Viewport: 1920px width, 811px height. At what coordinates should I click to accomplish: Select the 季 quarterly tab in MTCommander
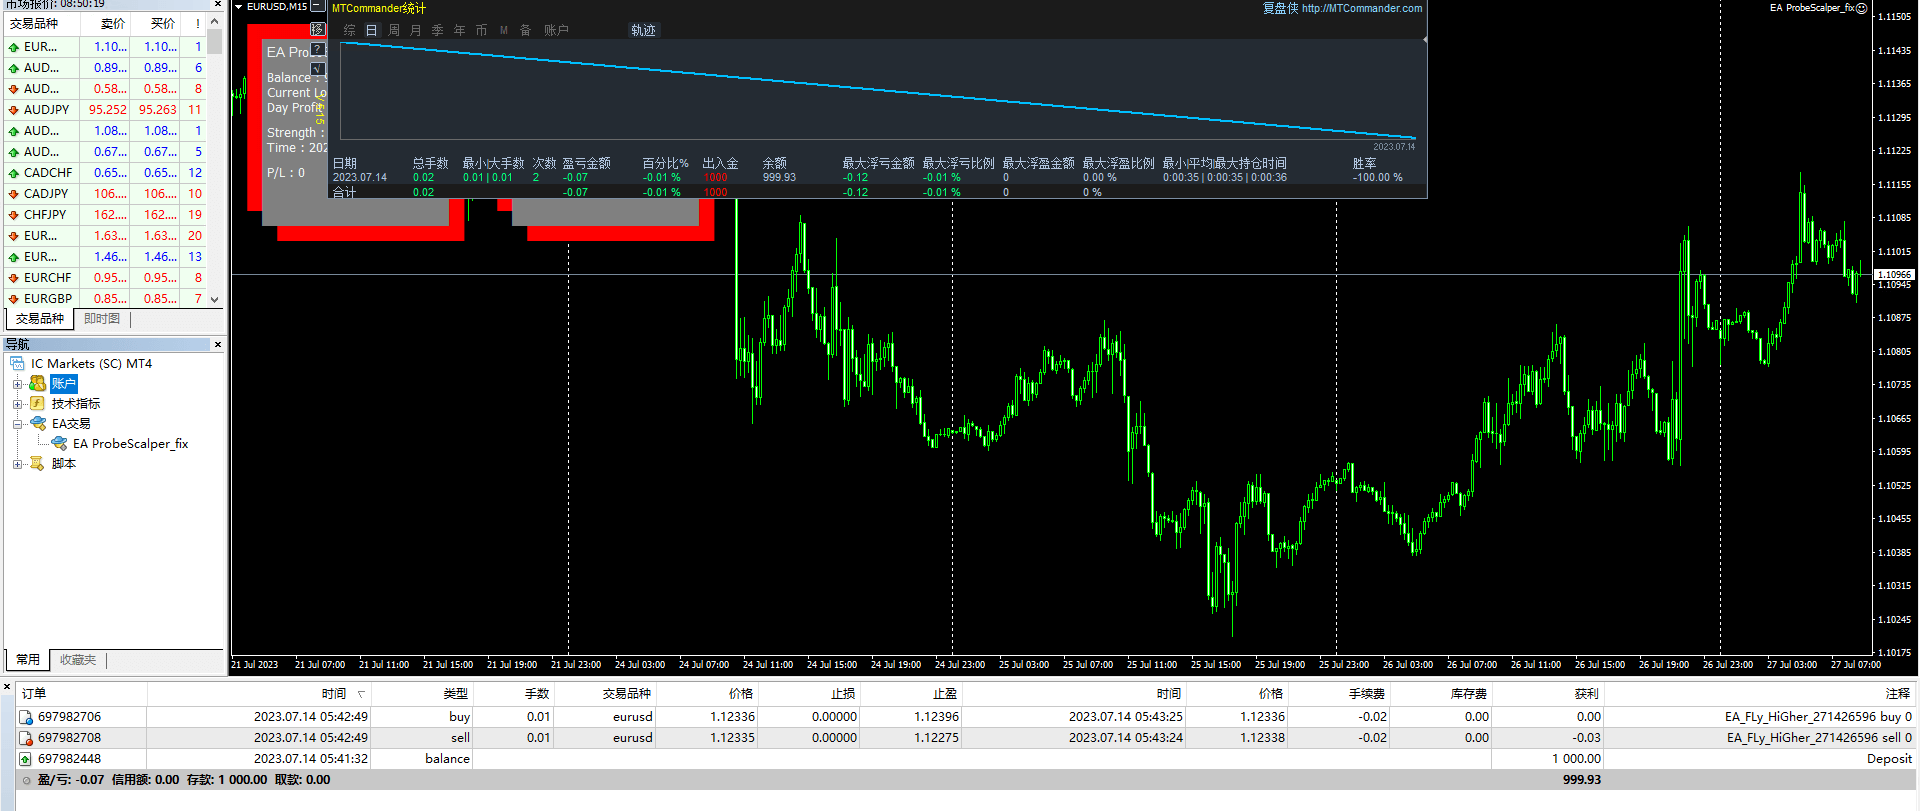click(x=438, y=30)
